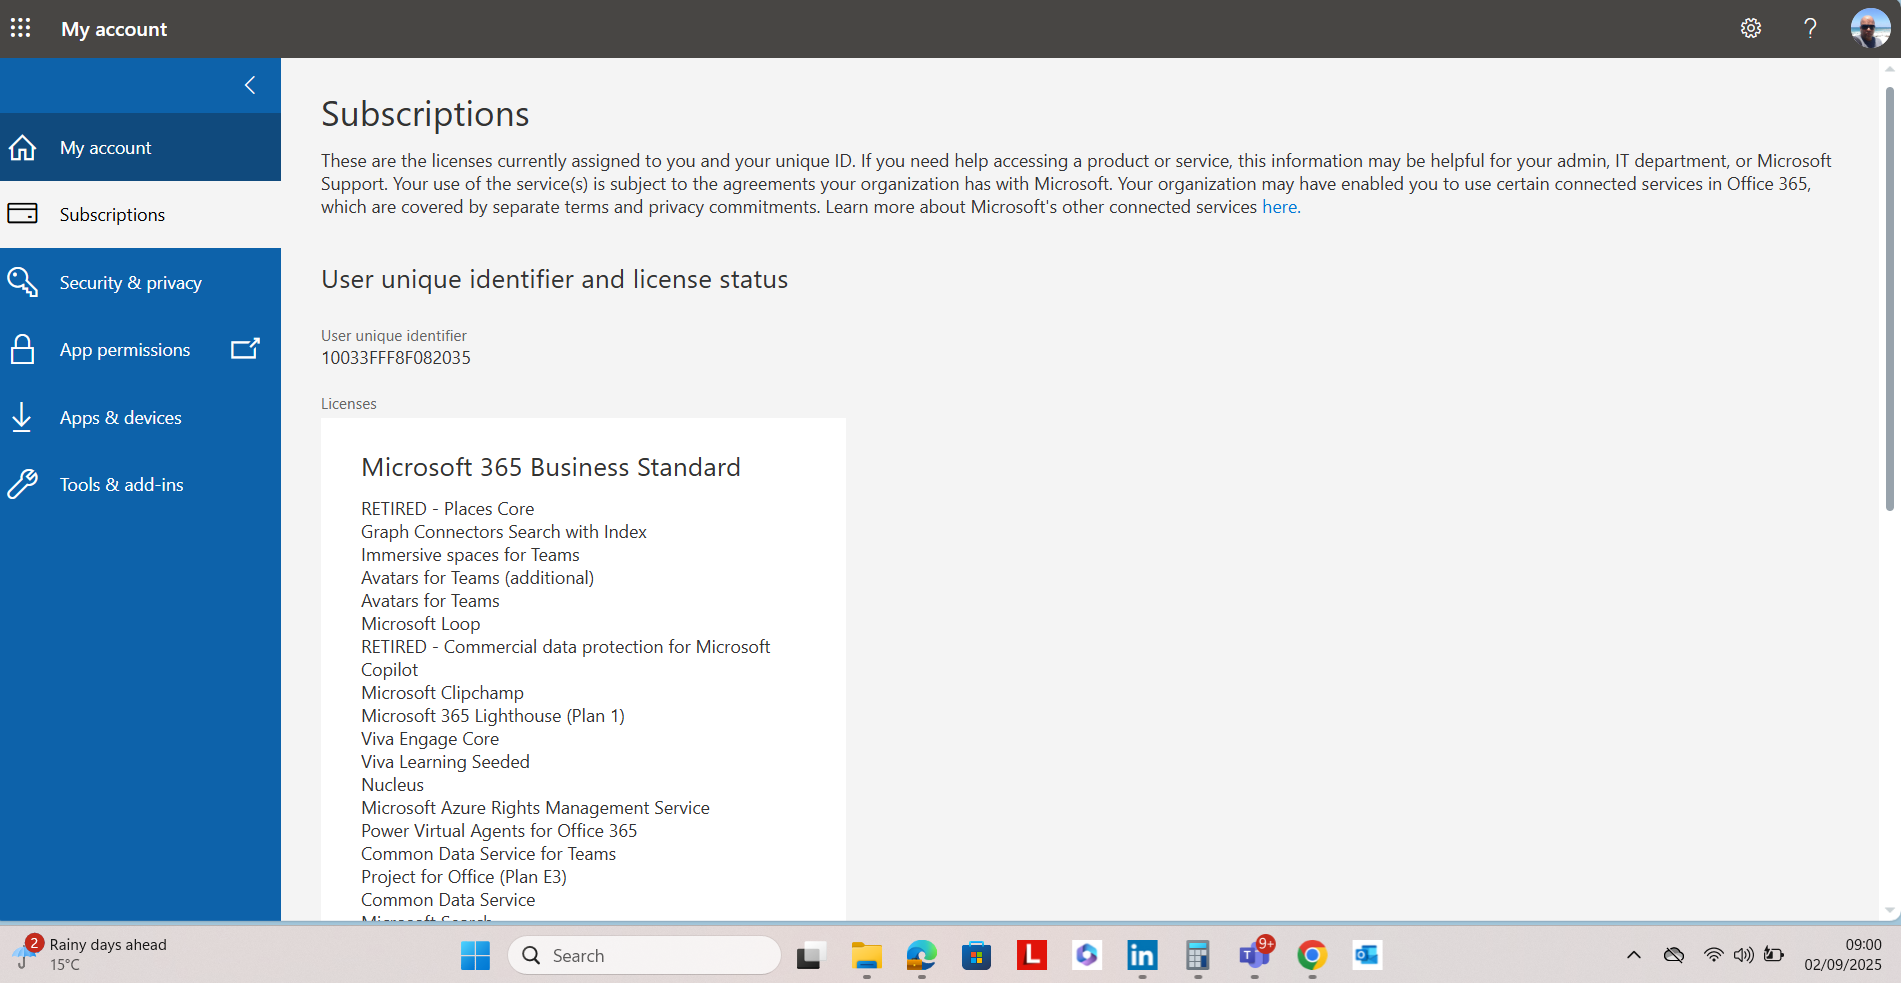The height and width of the screenshot is (983, 1901).
Task: Open Microsoft Teams from the taskbar
Action: point(1254,955)
